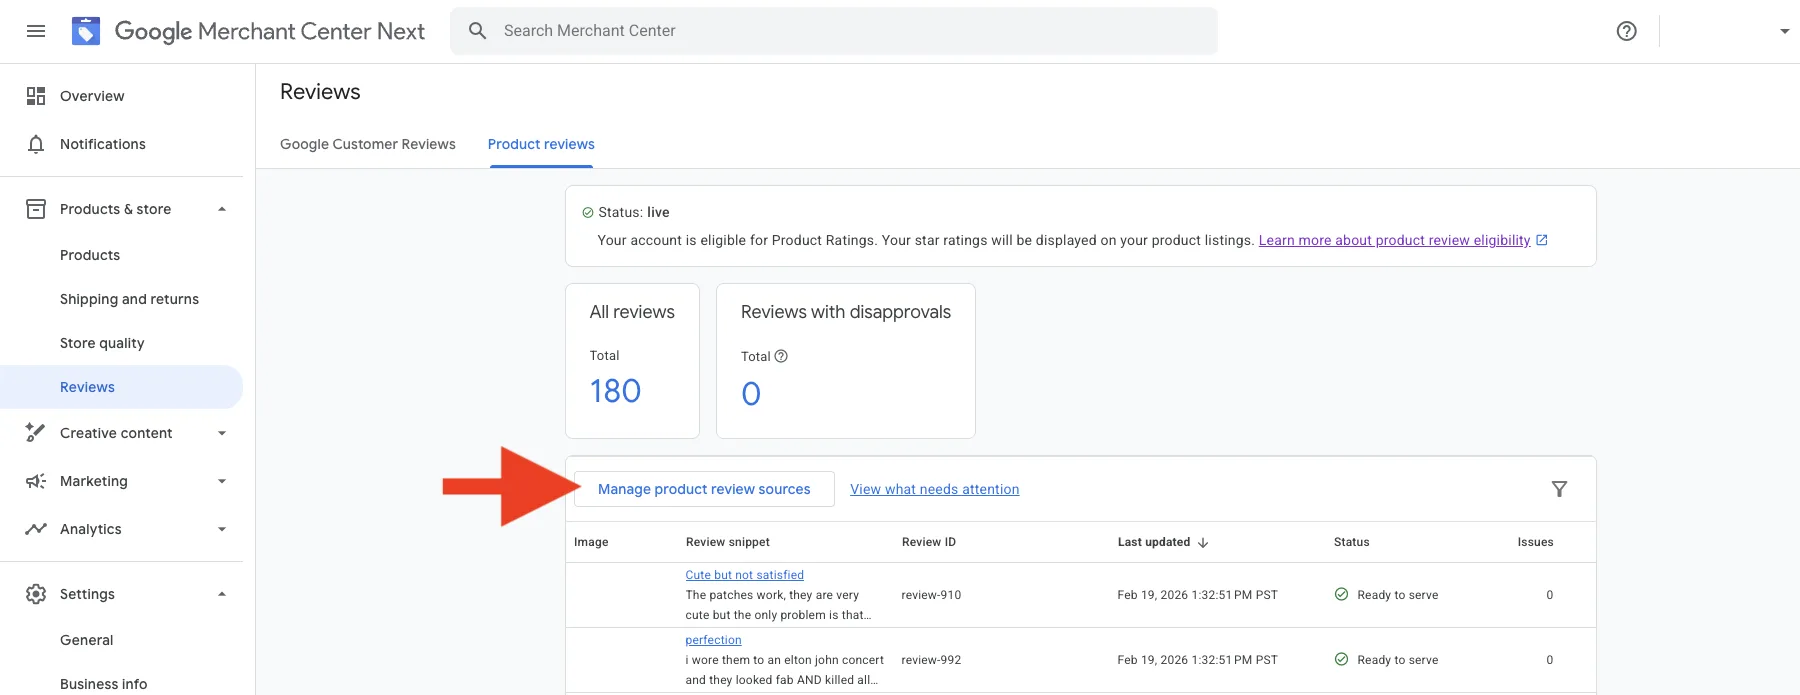Click the Products & store storefront icon
The height and width of the screenshot is (695, 1800).
coord(36,209)
